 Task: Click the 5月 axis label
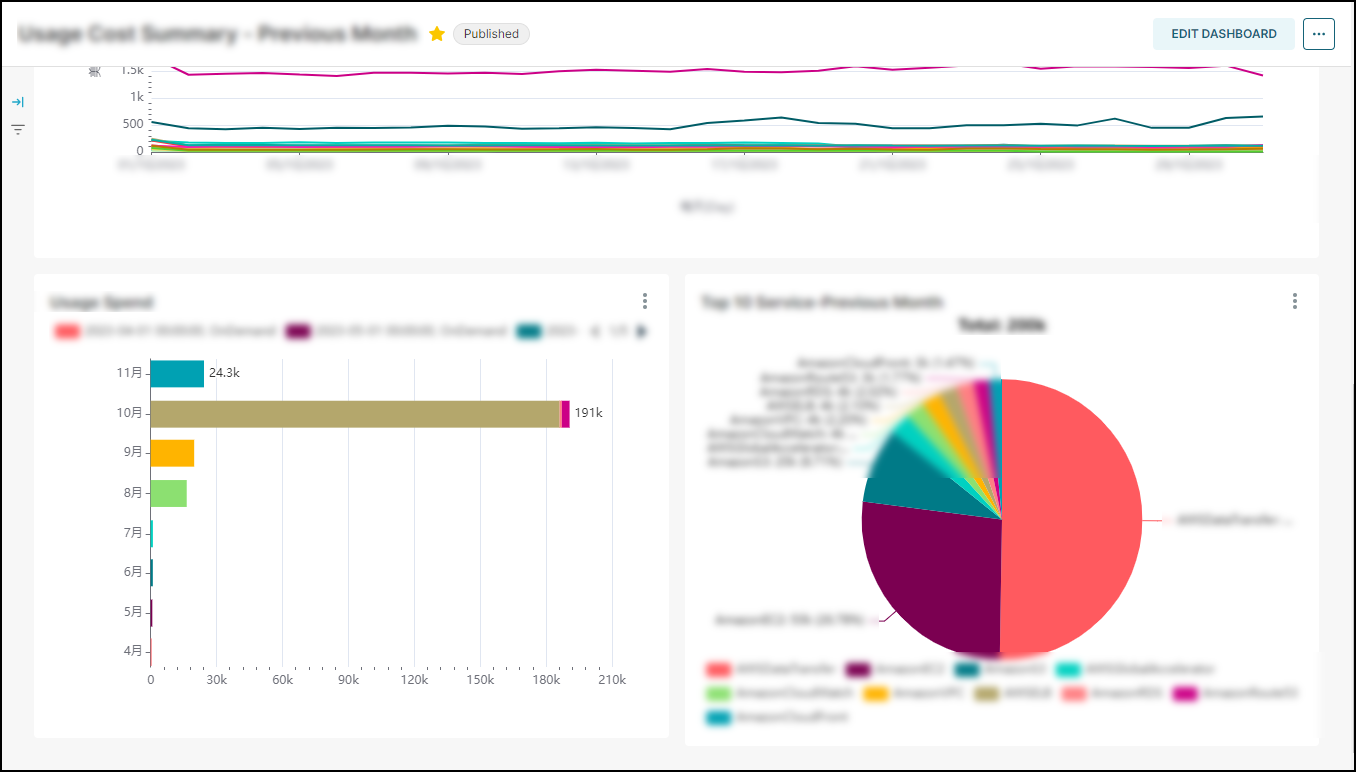click(x=133, y=612)
